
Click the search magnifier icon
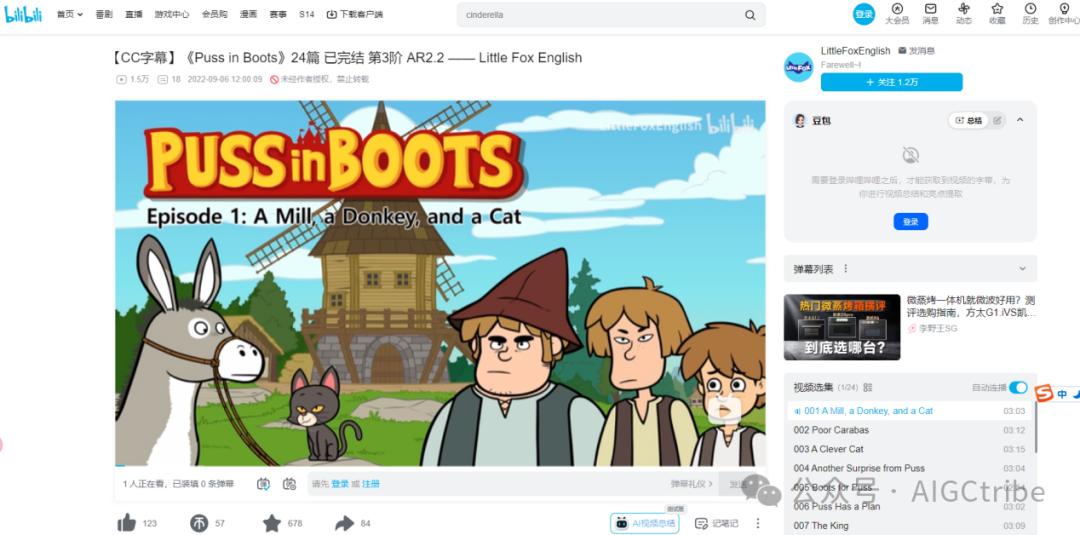[x=750, y=14]
